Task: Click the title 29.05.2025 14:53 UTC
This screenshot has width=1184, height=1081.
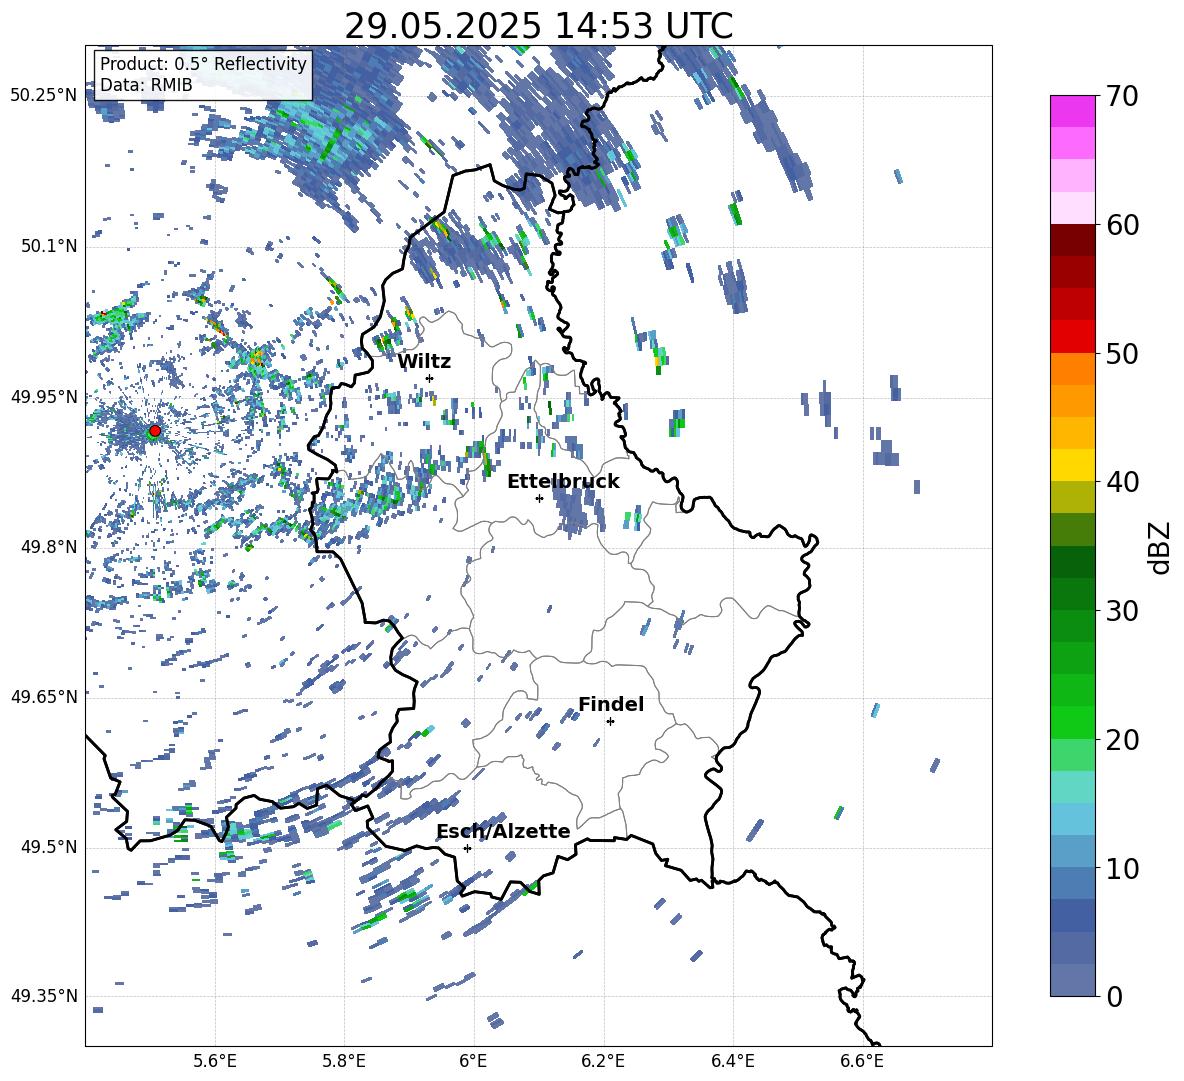Action: (x=538, y=26)
